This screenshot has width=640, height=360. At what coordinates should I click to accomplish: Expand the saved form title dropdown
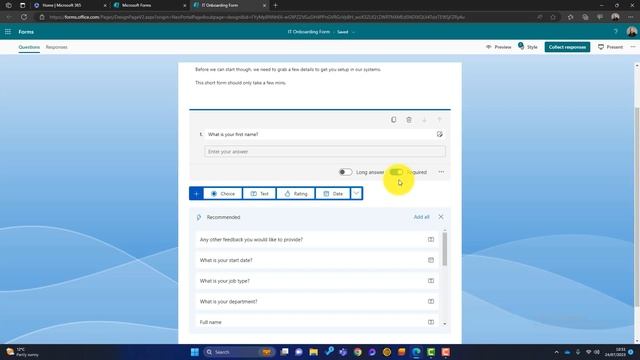pos(353,32)
